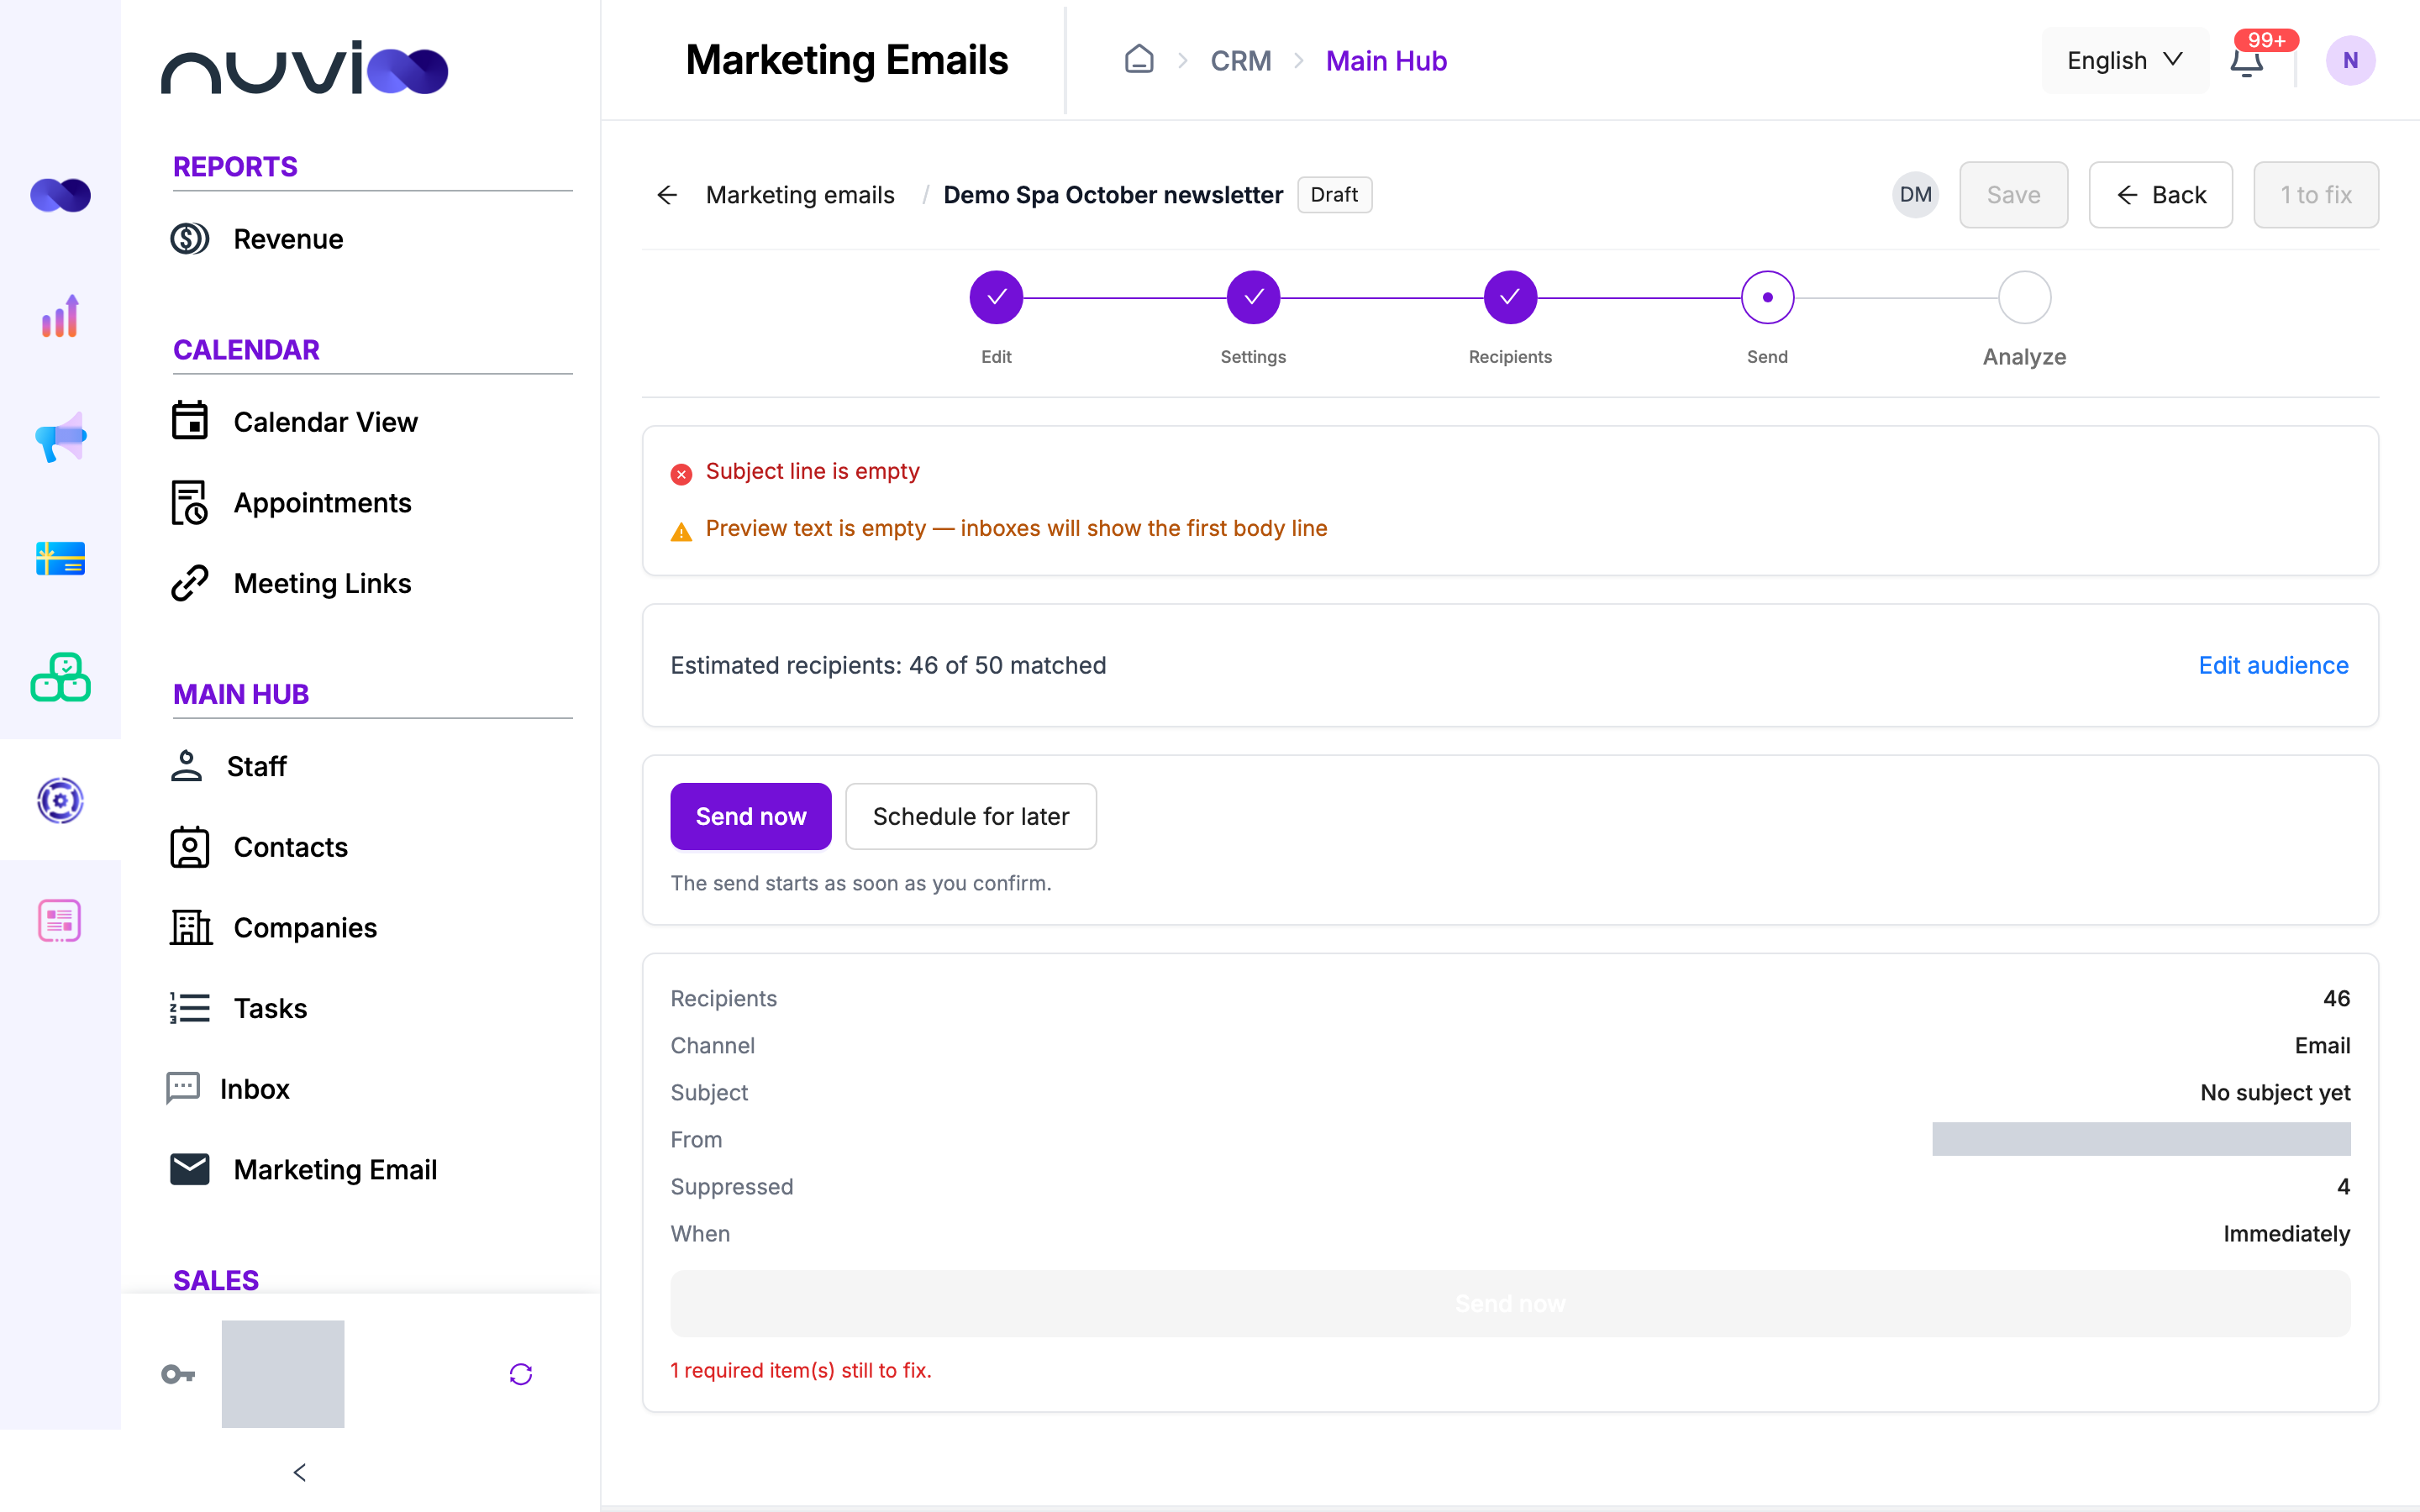The image size is (2420, 1512).
Task: Click the CRM breadcrumb
Action: (x=1241, y=61)
